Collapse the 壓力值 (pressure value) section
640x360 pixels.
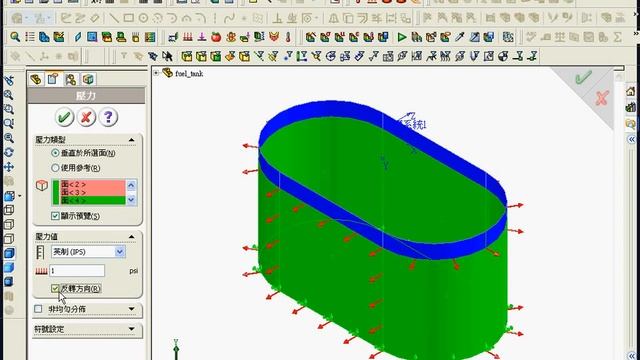pyautogui.click(x=131, y=237)
